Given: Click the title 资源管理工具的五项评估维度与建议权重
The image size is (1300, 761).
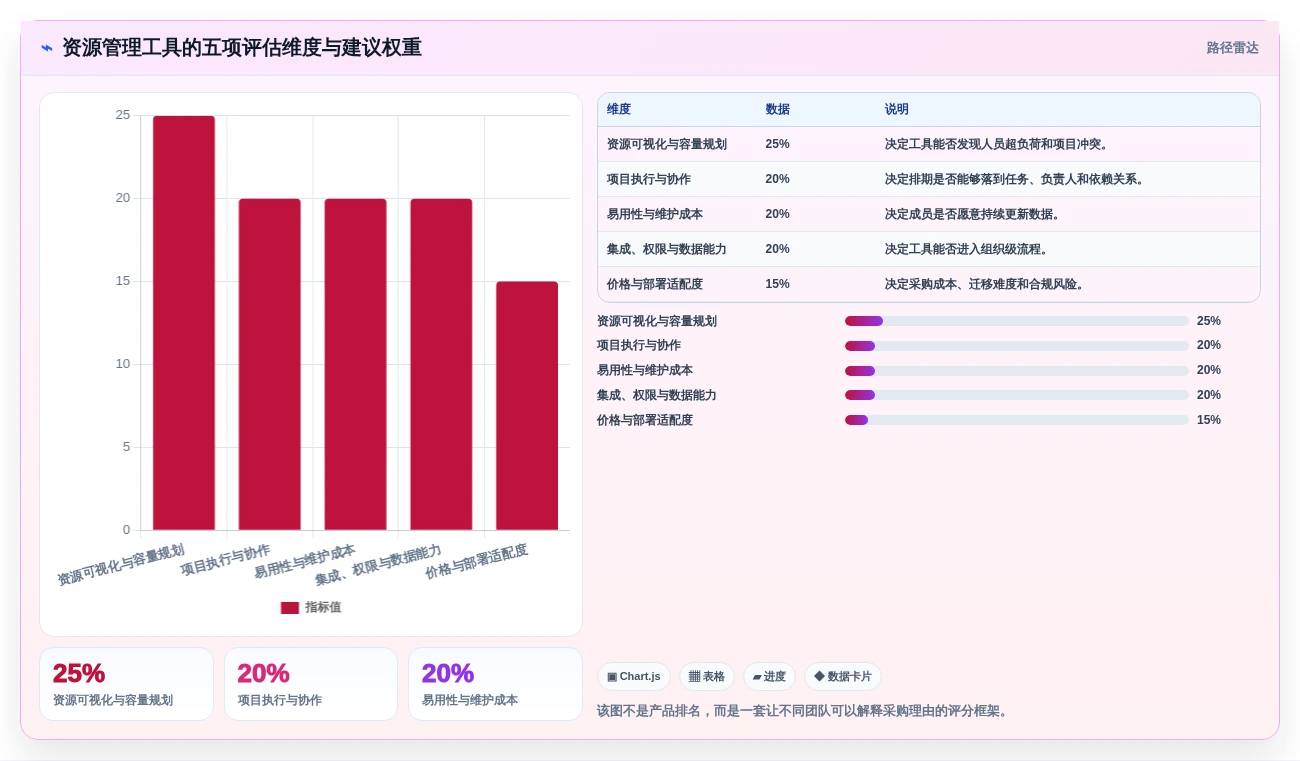Looking at the screenshot, I should coord(242,48).
